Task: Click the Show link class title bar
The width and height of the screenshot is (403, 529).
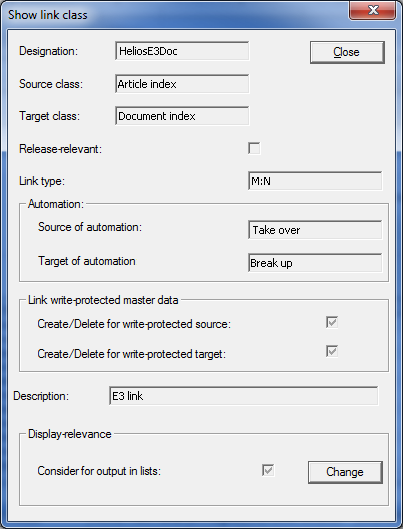Action: (175, 15)
